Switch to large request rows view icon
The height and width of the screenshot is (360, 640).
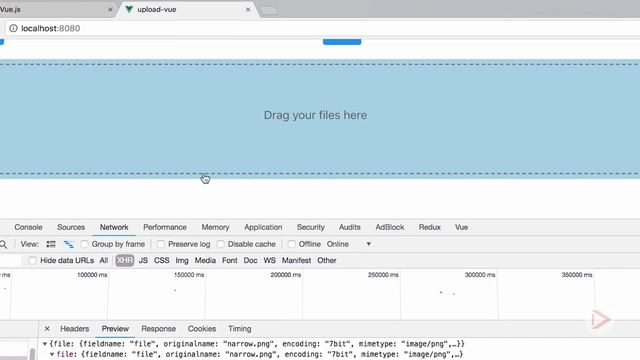pyautogui.click(x=51, y=244)
